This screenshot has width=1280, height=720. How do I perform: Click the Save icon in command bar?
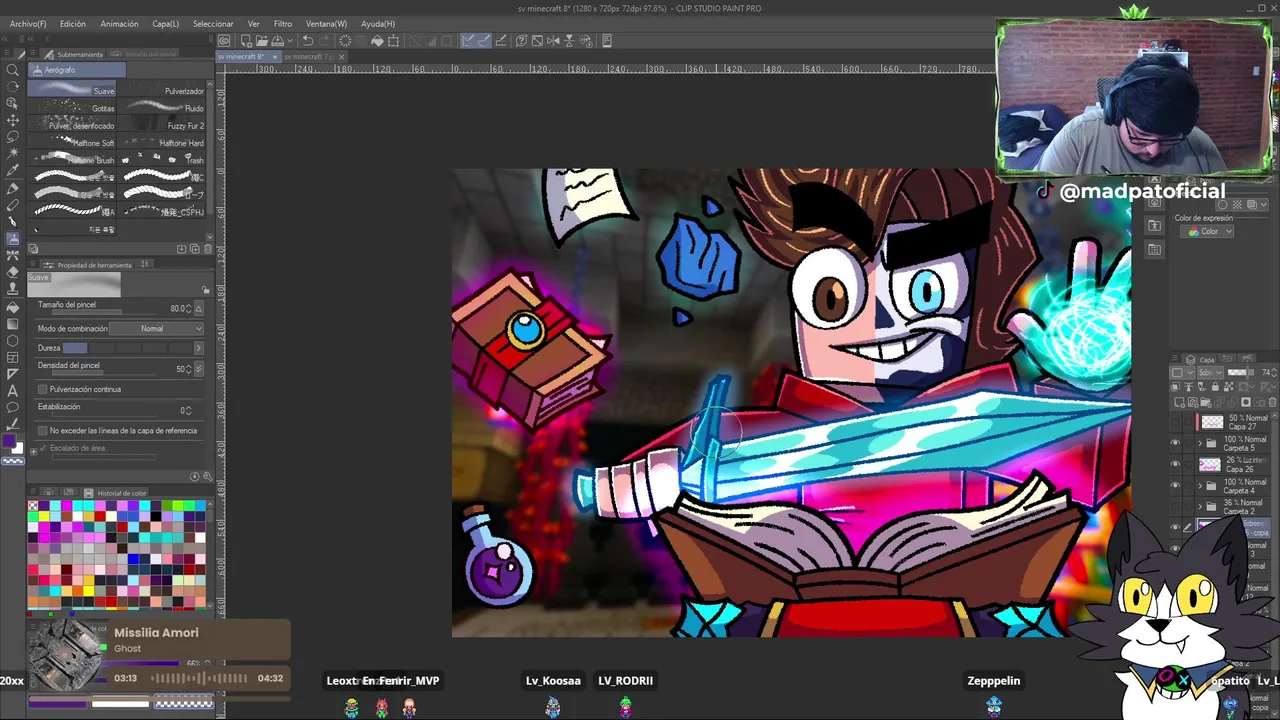[x=277, y=41]
